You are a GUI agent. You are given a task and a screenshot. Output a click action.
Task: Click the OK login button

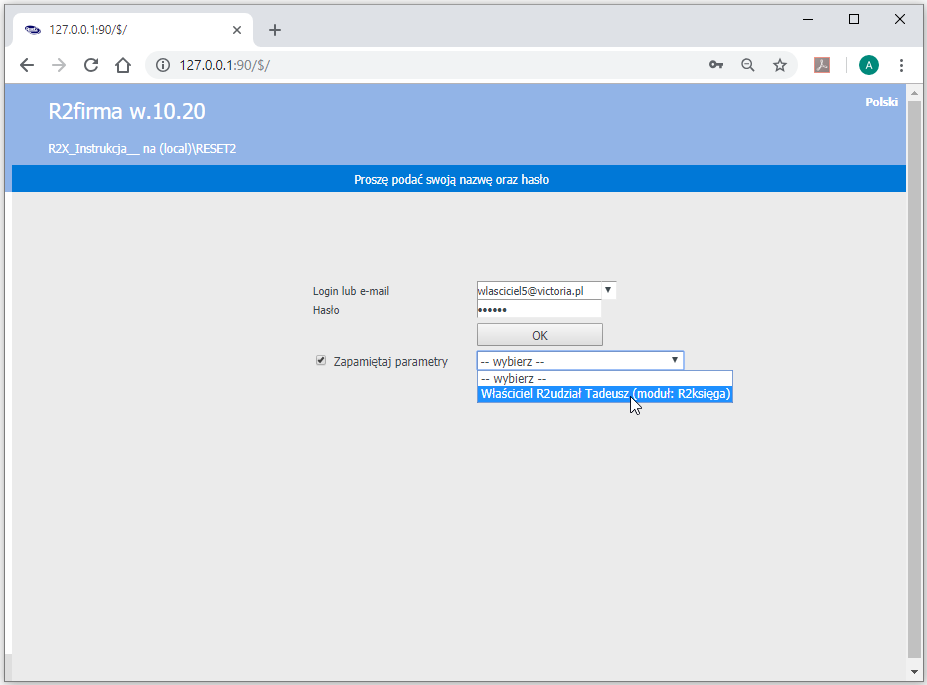tap(540, 335)
